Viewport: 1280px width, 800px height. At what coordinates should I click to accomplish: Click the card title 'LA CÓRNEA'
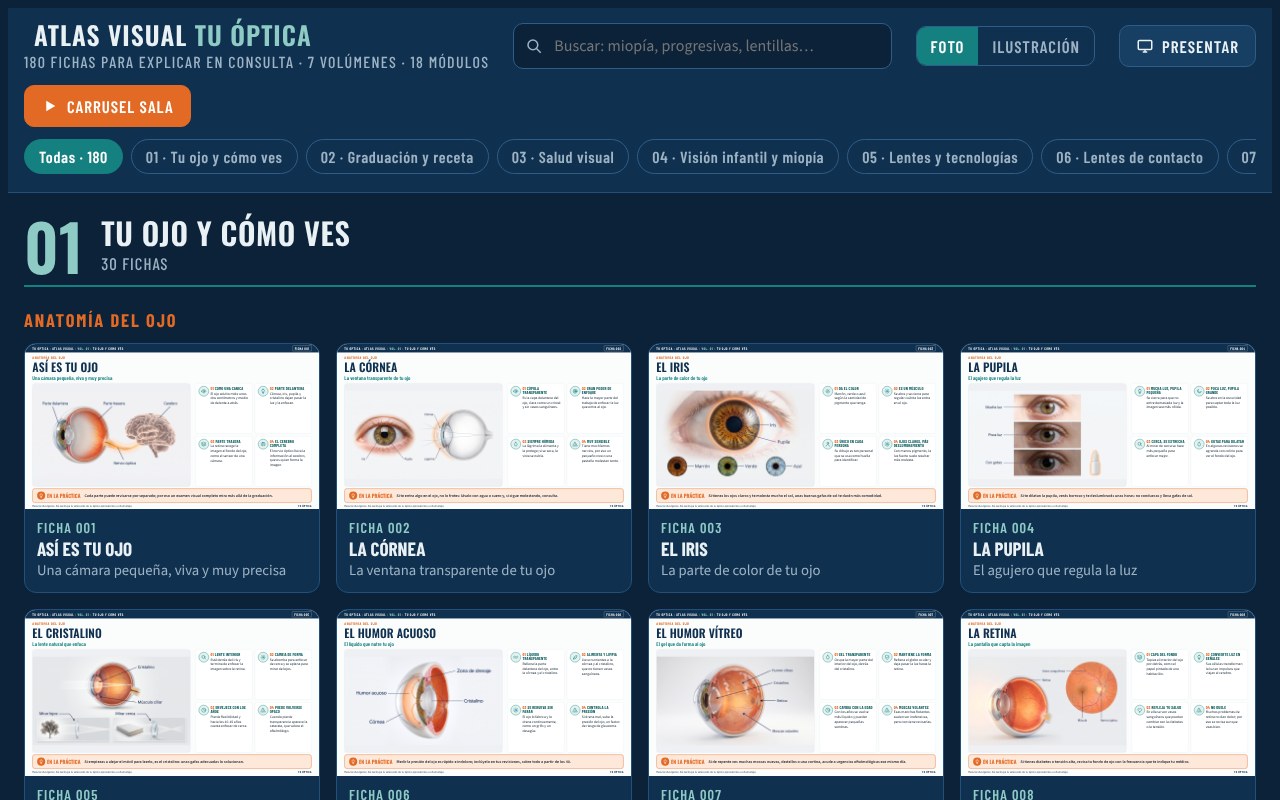(x=387, y=549)
